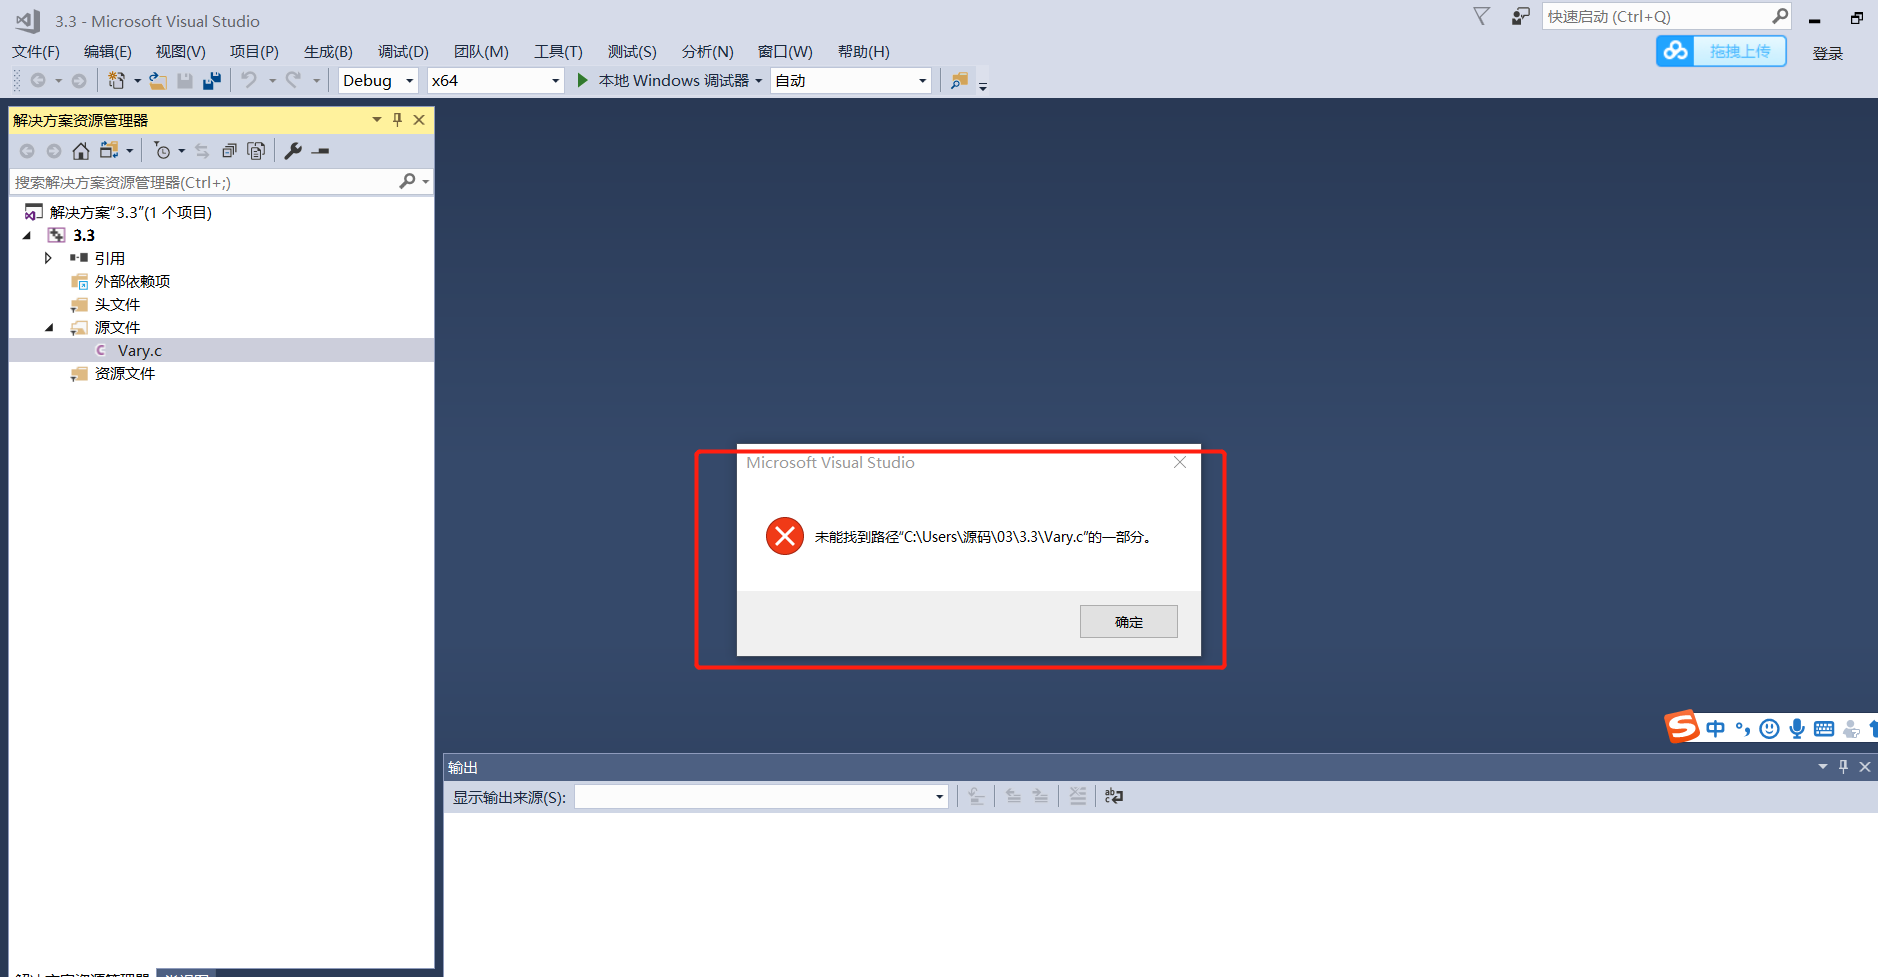Close the Solution Explorer panel
The height and width of the screenshot is (977, 1878).
(419, 120)
